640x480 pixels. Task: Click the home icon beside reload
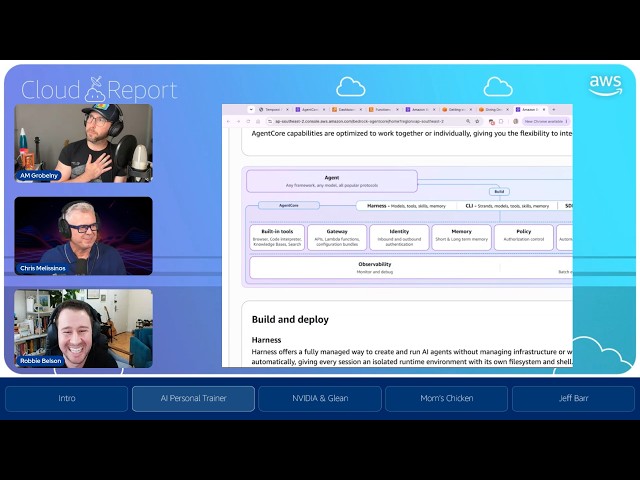tap(258, 122)
